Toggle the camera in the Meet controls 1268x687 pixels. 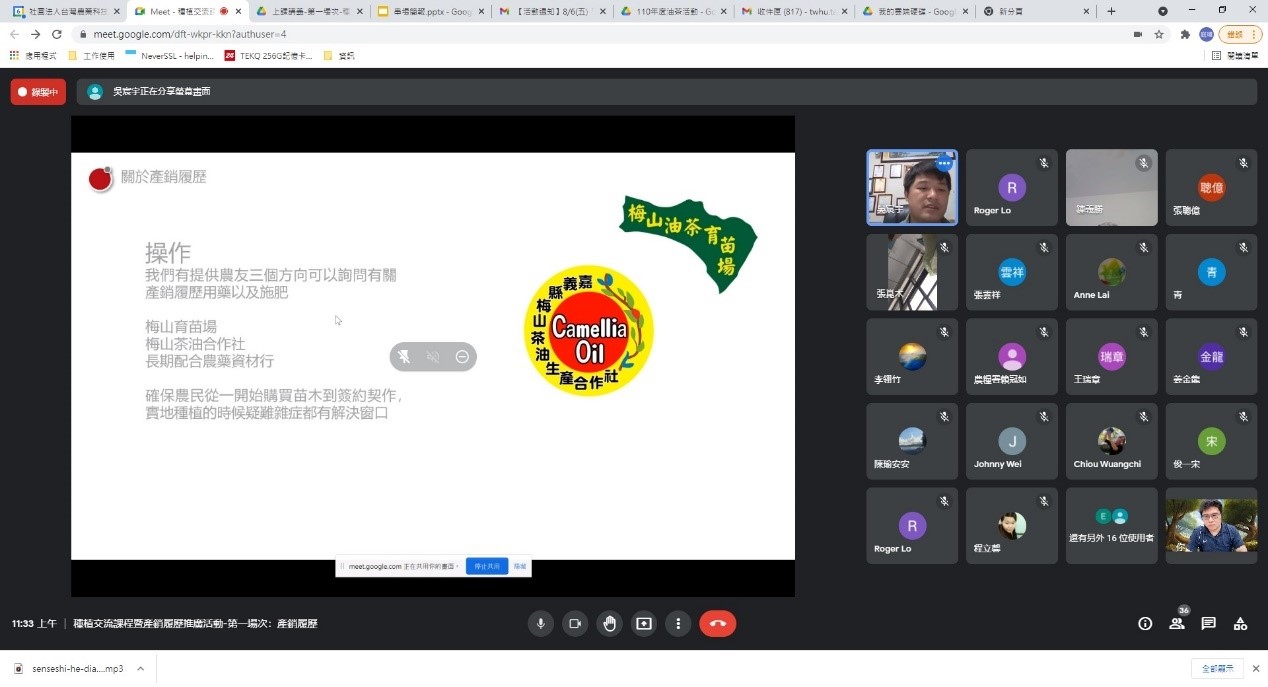click(x=575, y=623)
